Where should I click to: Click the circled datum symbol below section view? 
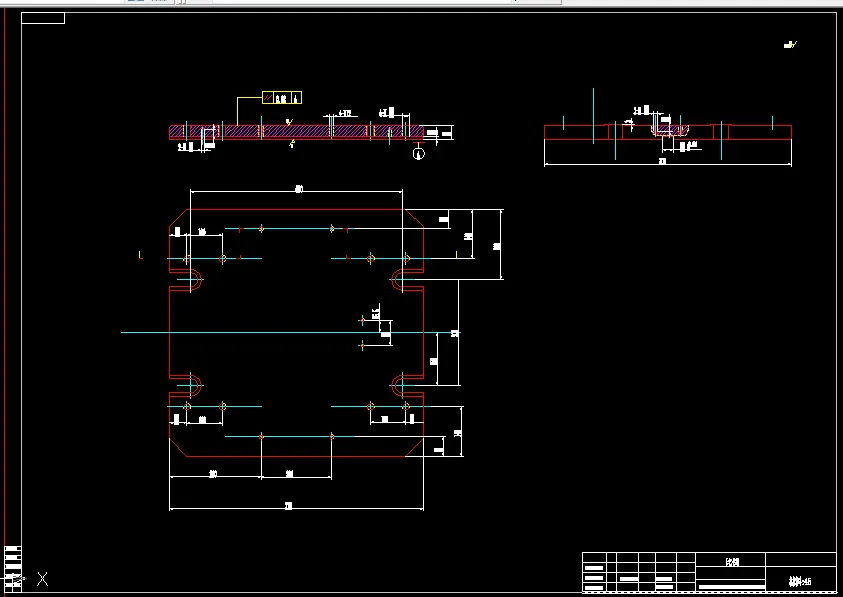click(x=419, y=154)
